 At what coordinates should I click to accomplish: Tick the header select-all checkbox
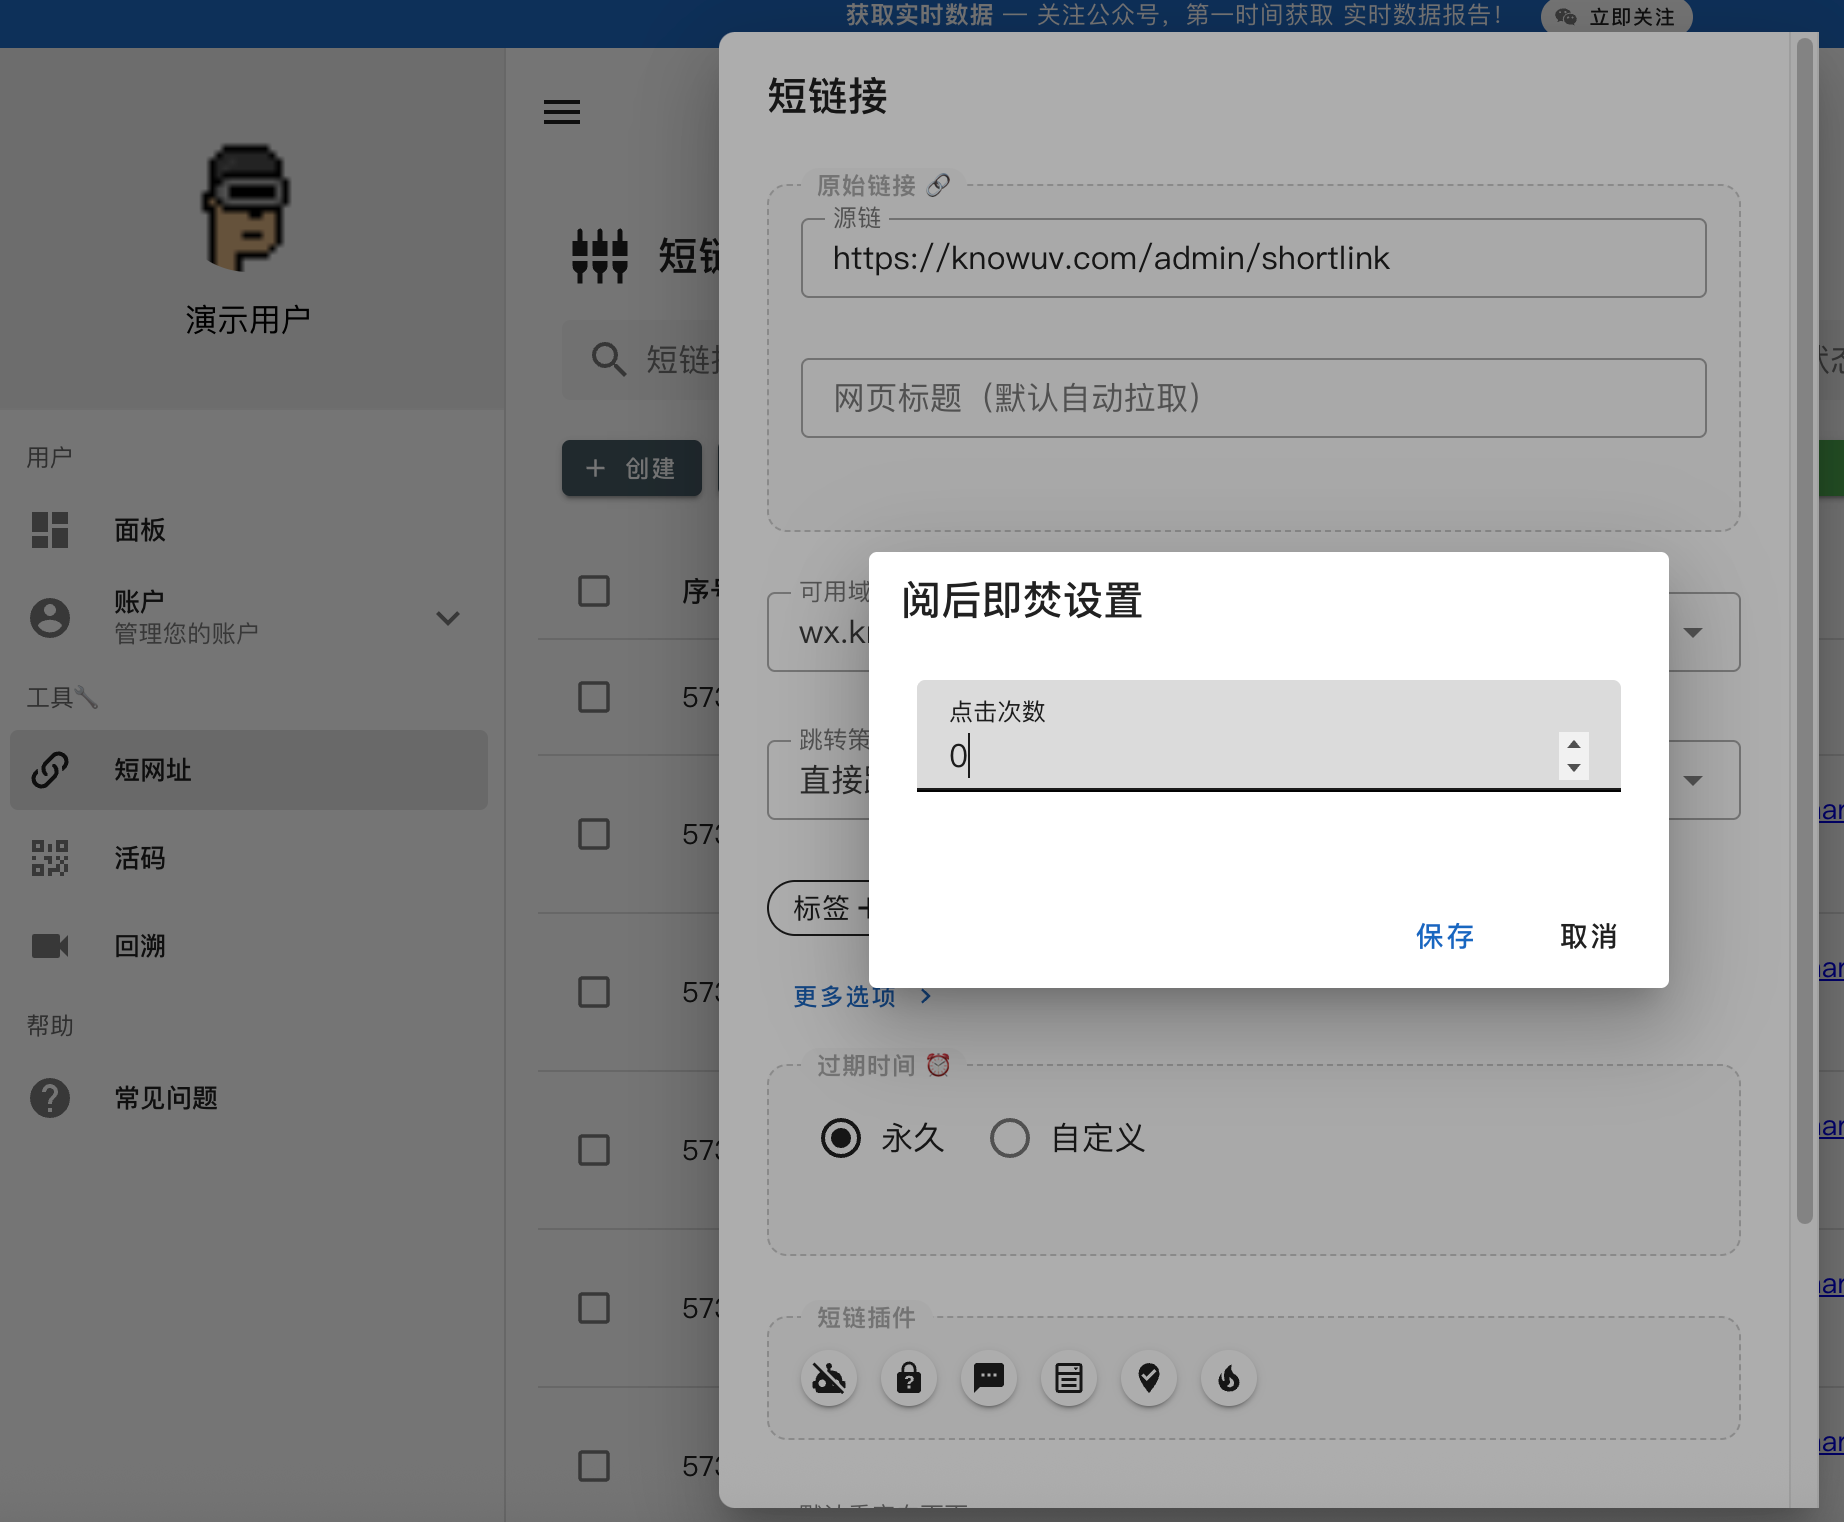point(594,591)
